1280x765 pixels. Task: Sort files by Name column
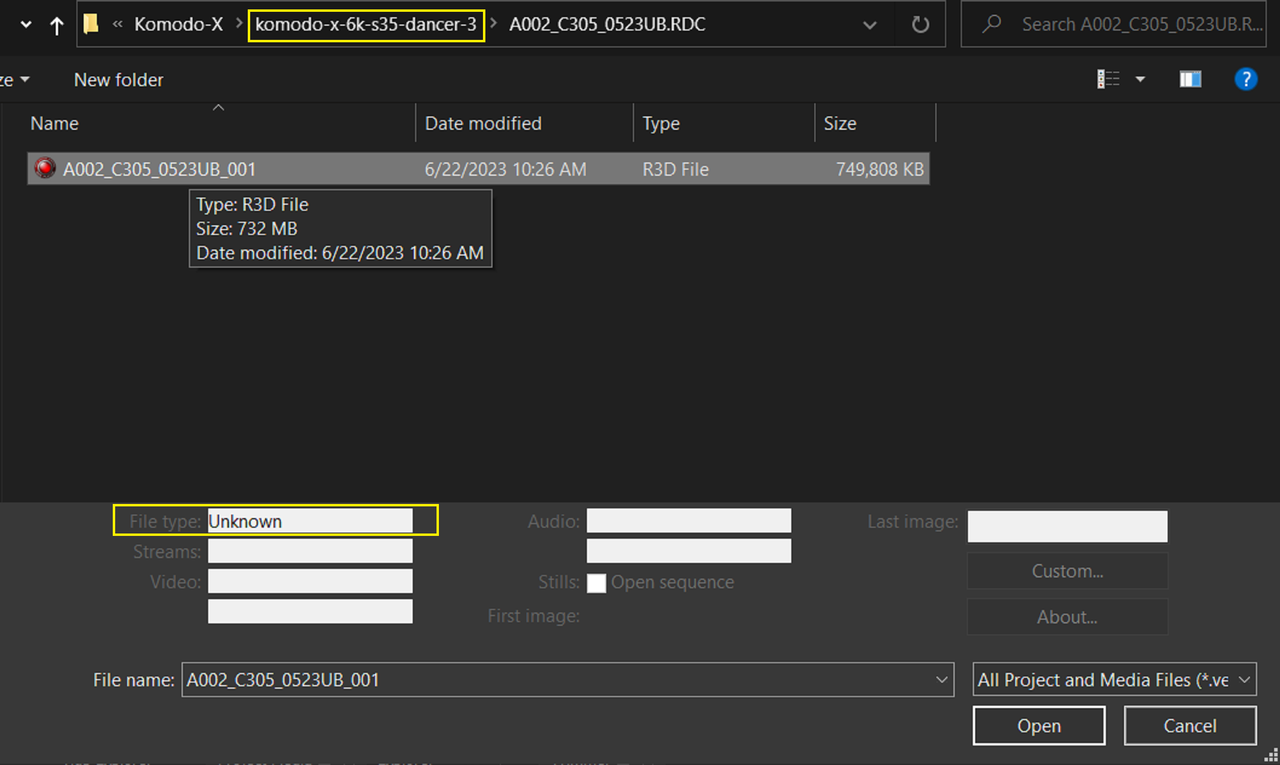coord(54,124)
